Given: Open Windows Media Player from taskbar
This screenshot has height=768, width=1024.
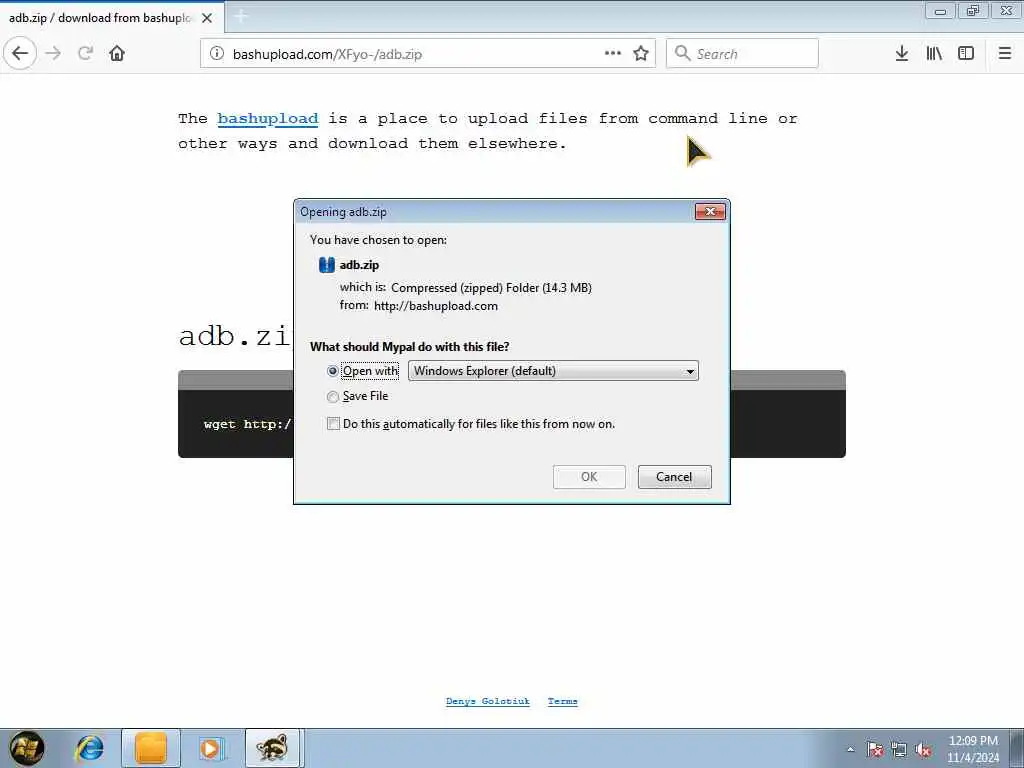Looking at the screenshot, I should (x=211, y=748).
